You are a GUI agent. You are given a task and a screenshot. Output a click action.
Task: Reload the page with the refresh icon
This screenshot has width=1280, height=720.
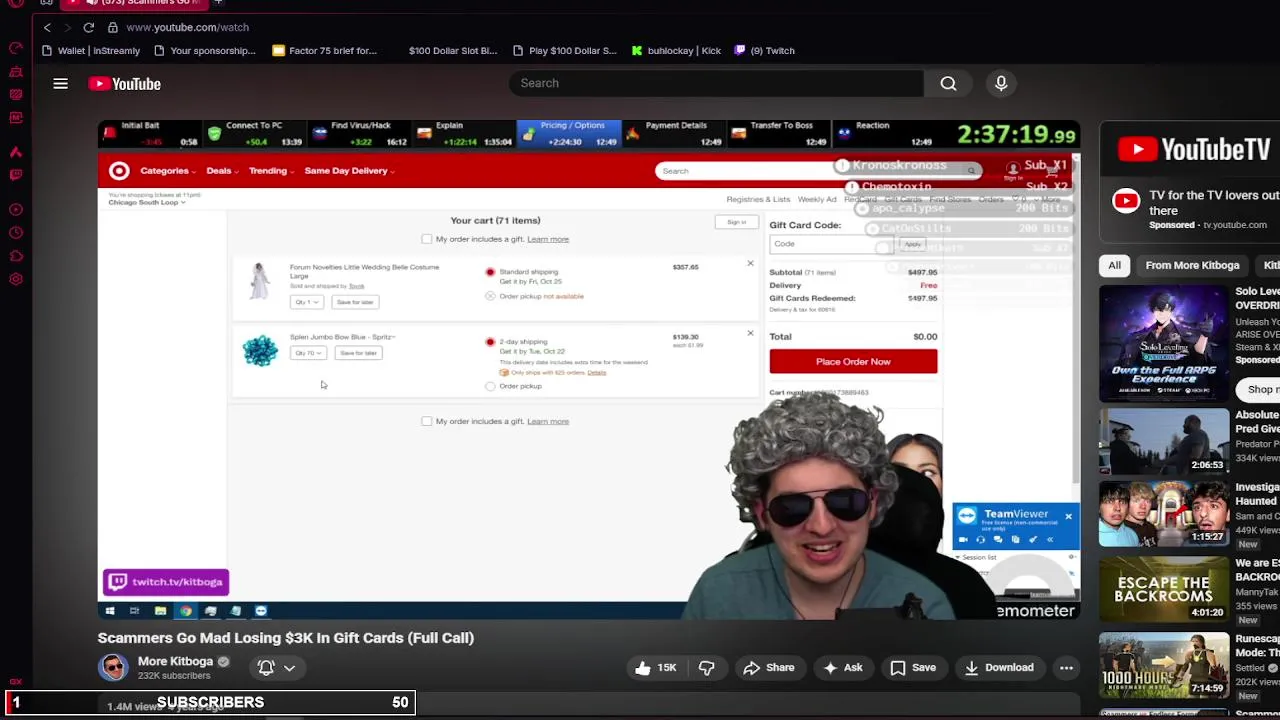pos(89,27)
